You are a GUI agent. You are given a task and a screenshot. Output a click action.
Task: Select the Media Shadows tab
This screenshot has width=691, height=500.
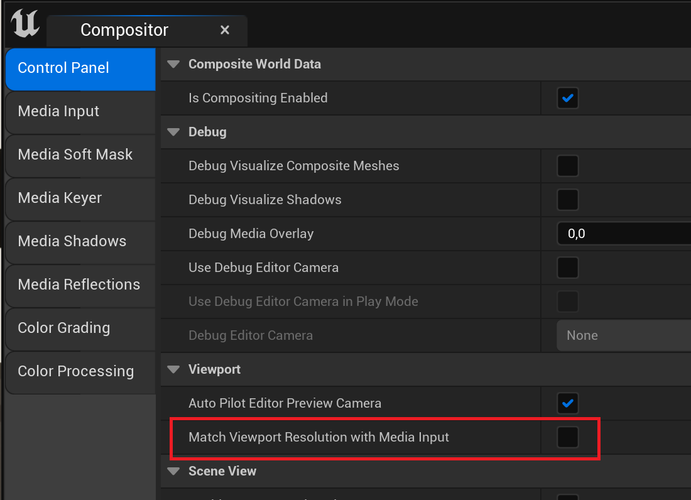tap(72, 241)
